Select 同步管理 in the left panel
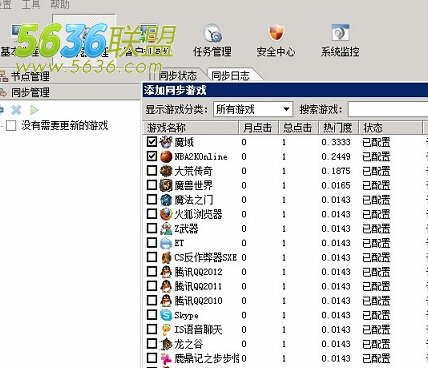This screenshot has width=428, height=368. click(30, 92)
